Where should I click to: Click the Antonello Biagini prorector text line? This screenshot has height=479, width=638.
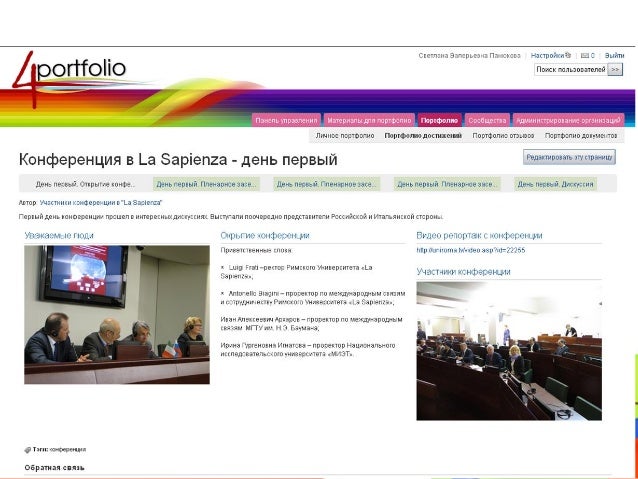pyautogui.click(x=313, y=298)
